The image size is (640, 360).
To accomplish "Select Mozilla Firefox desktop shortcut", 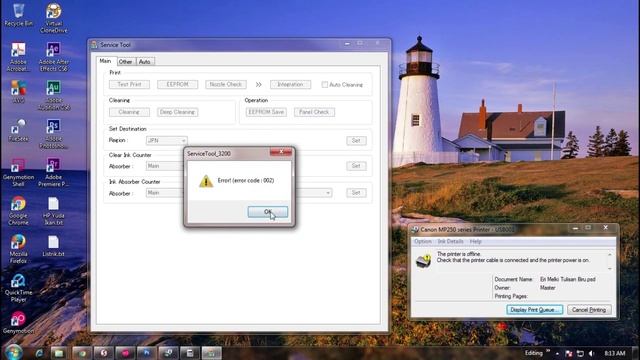I will coord(18,249).
